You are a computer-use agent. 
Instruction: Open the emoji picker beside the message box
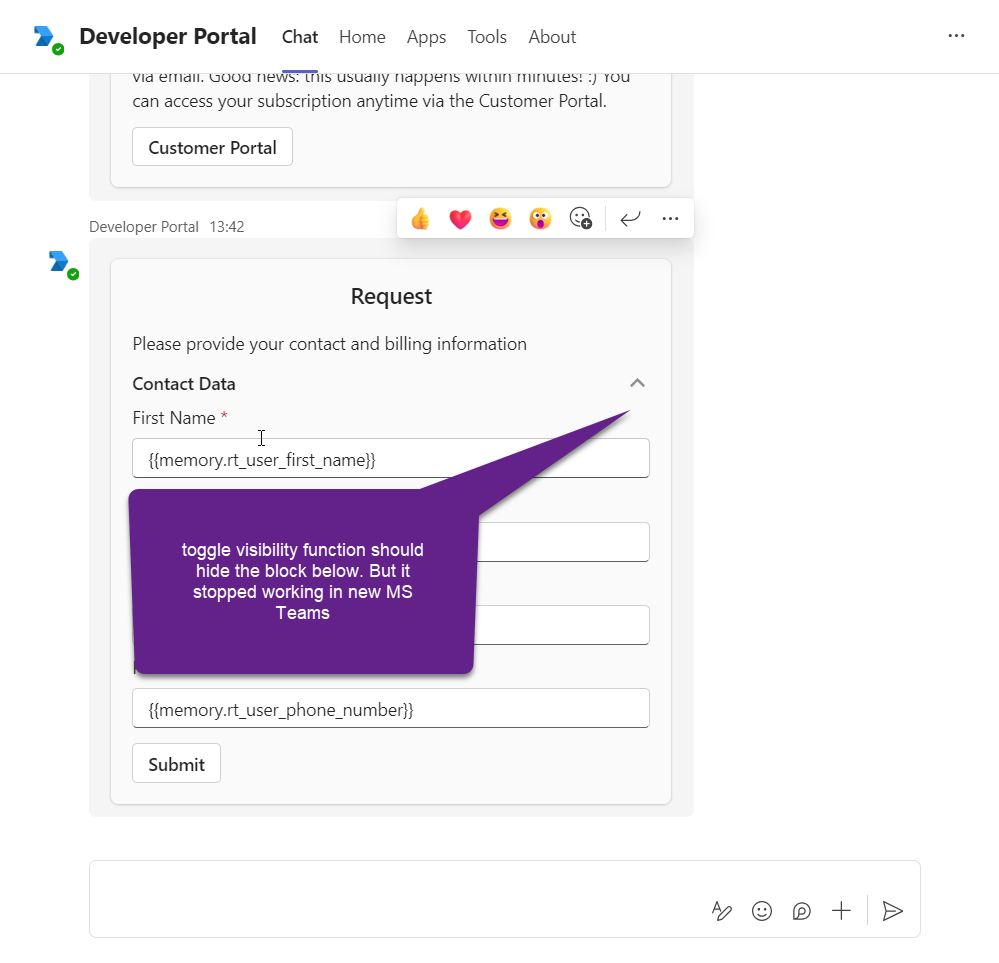[x=761, y=911]
